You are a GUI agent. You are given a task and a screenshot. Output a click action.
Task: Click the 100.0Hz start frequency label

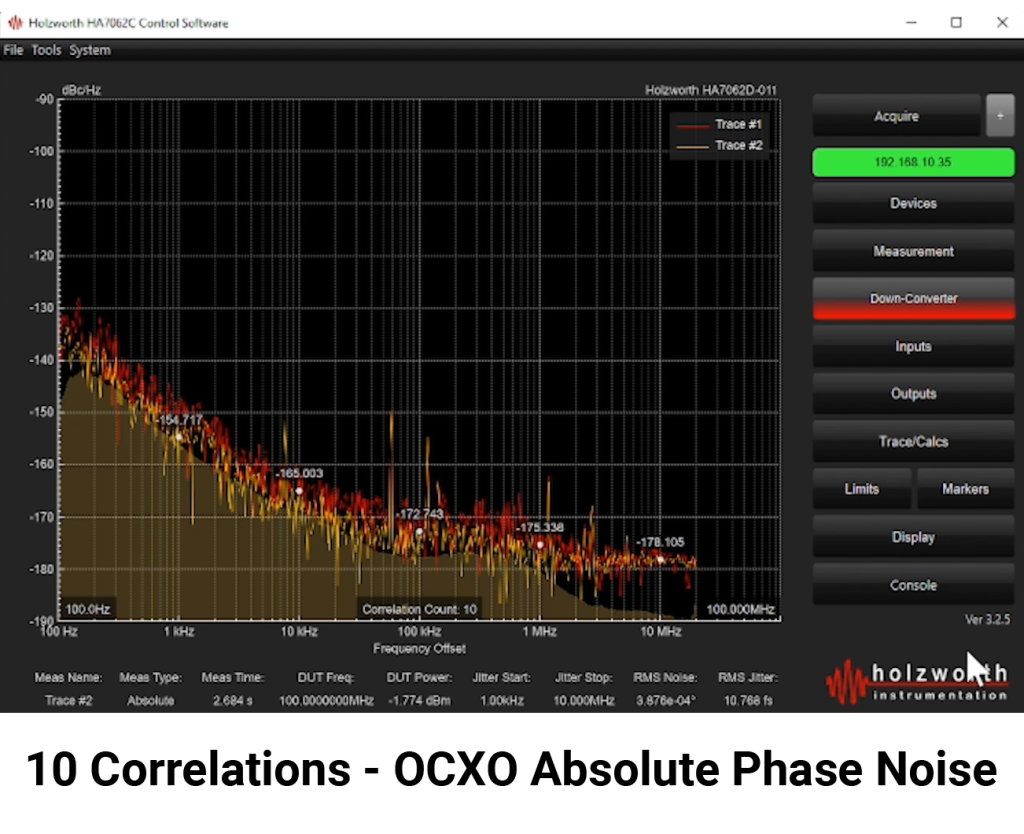88,609
